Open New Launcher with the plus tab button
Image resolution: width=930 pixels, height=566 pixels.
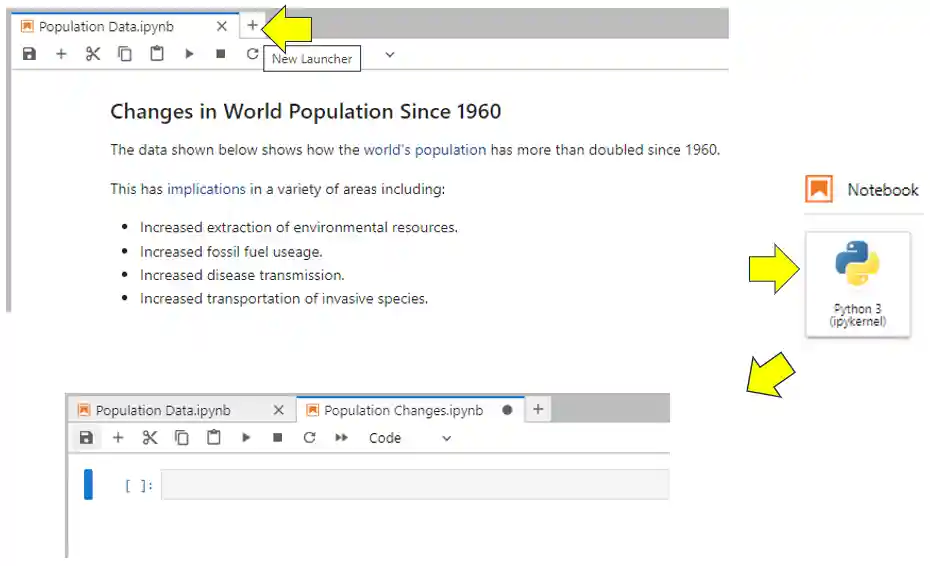[x=252, y=26]
